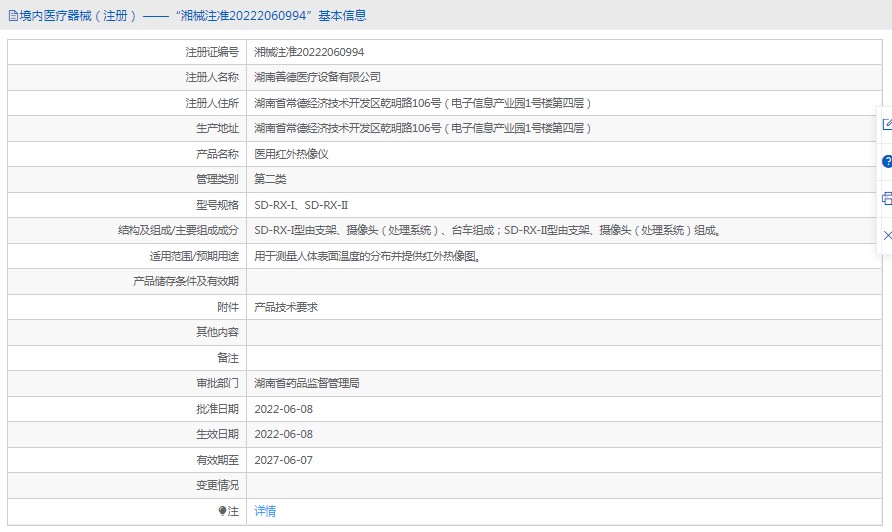Image resolution: width=892 pixels, height=532 pixels.
Task: Click the 生效日期 value 2022-06-08
Action: [283, 434]
